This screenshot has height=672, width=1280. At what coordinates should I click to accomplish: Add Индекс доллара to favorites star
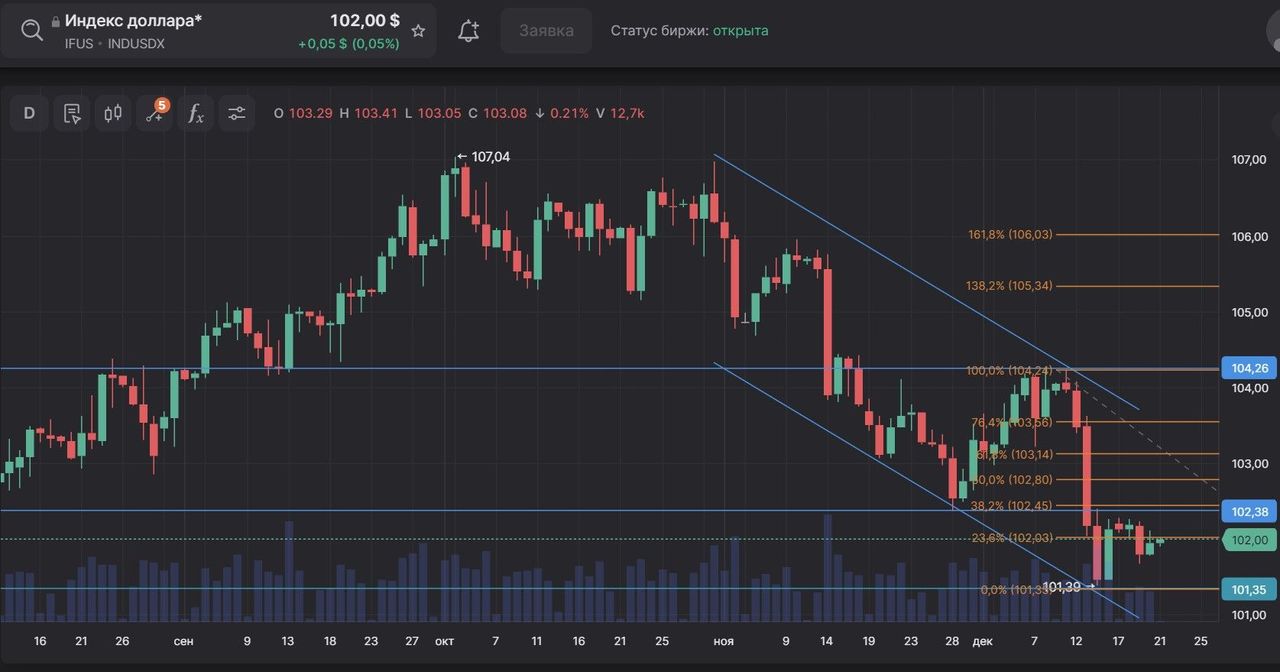point(419,31)
